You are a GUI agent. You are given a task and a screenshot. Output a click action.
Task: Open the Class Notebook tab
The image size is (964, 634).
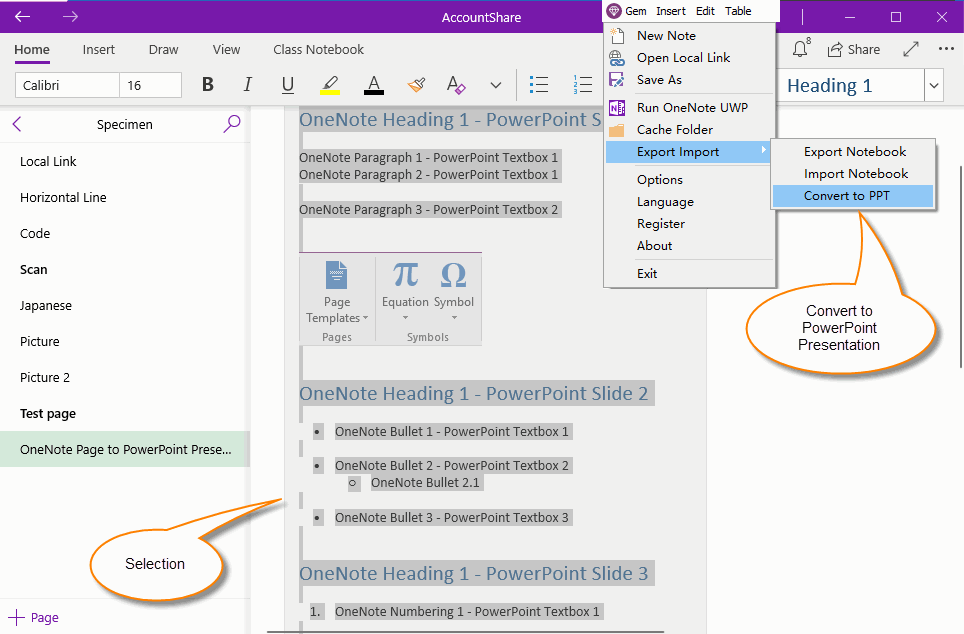pyautogui.click(x=318, y=50)
